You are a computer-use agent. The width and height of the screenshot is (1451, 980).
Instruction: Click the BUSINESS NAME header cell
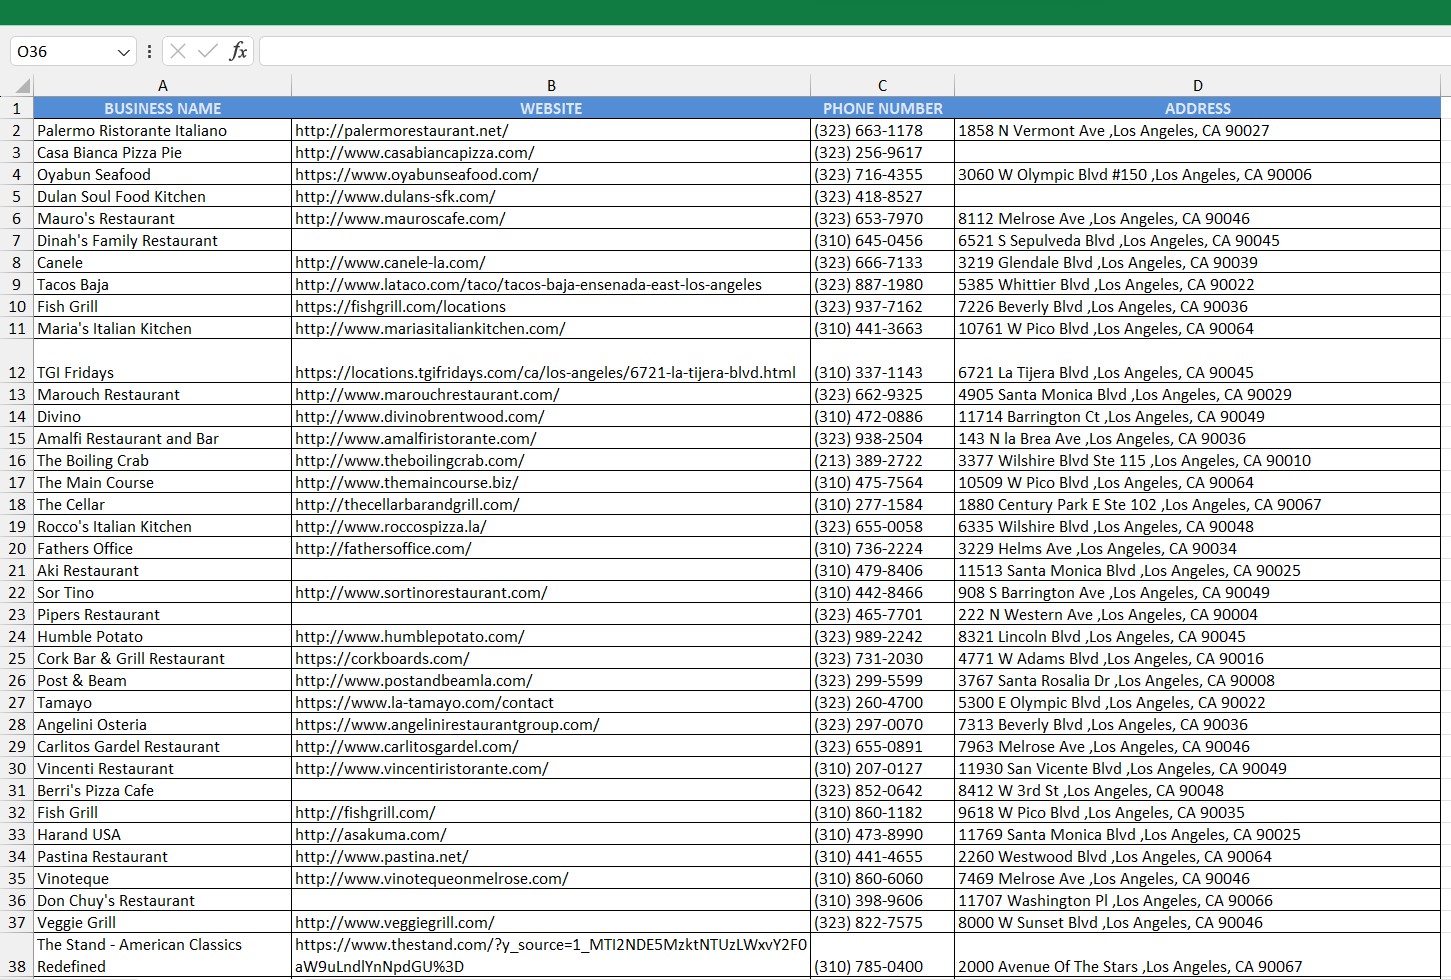163,108
